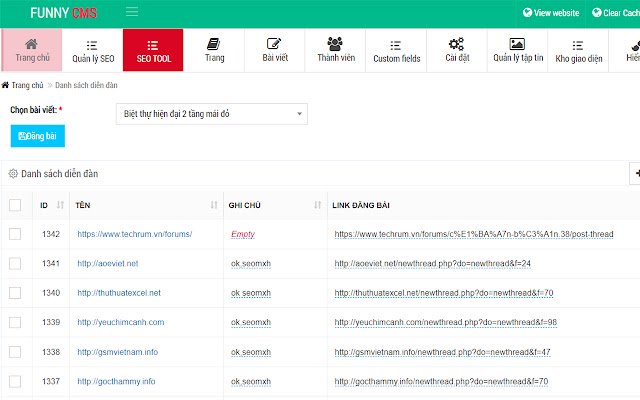Check the checkbox for row 1341
The image size is (640, 400).
[15, 263]
